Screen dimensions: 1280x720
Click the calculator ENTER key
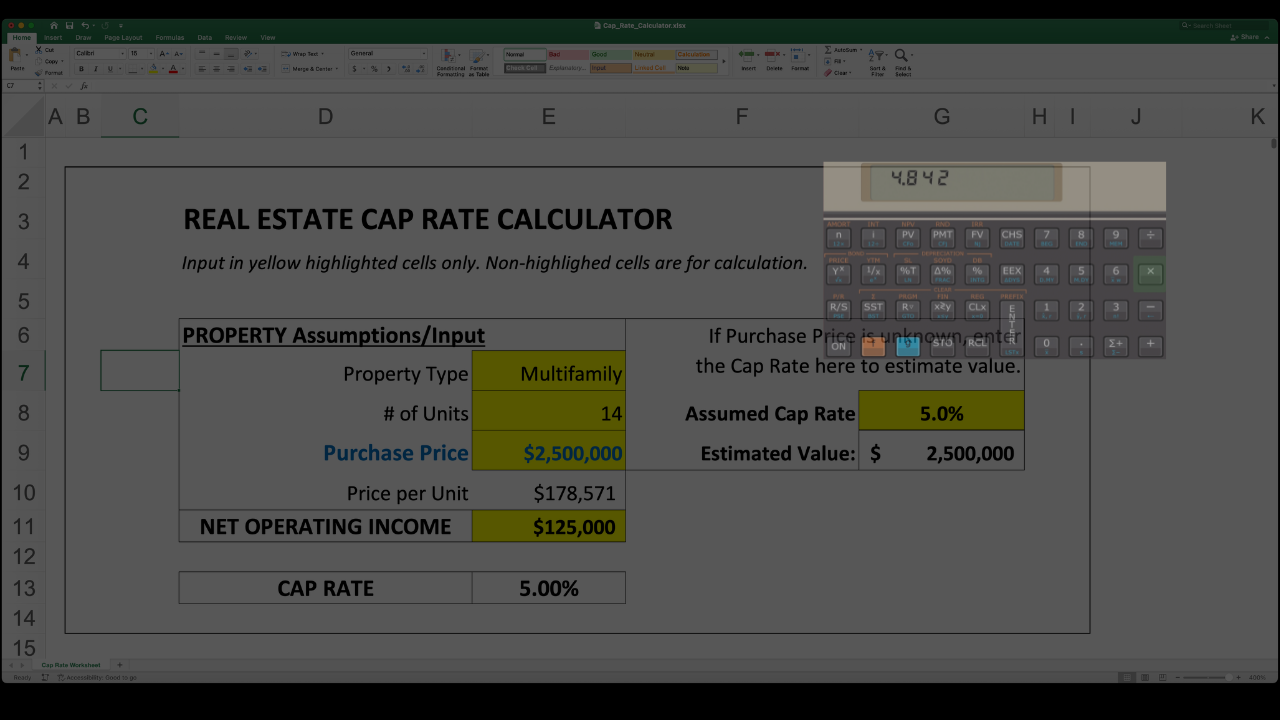[1012, 327]
